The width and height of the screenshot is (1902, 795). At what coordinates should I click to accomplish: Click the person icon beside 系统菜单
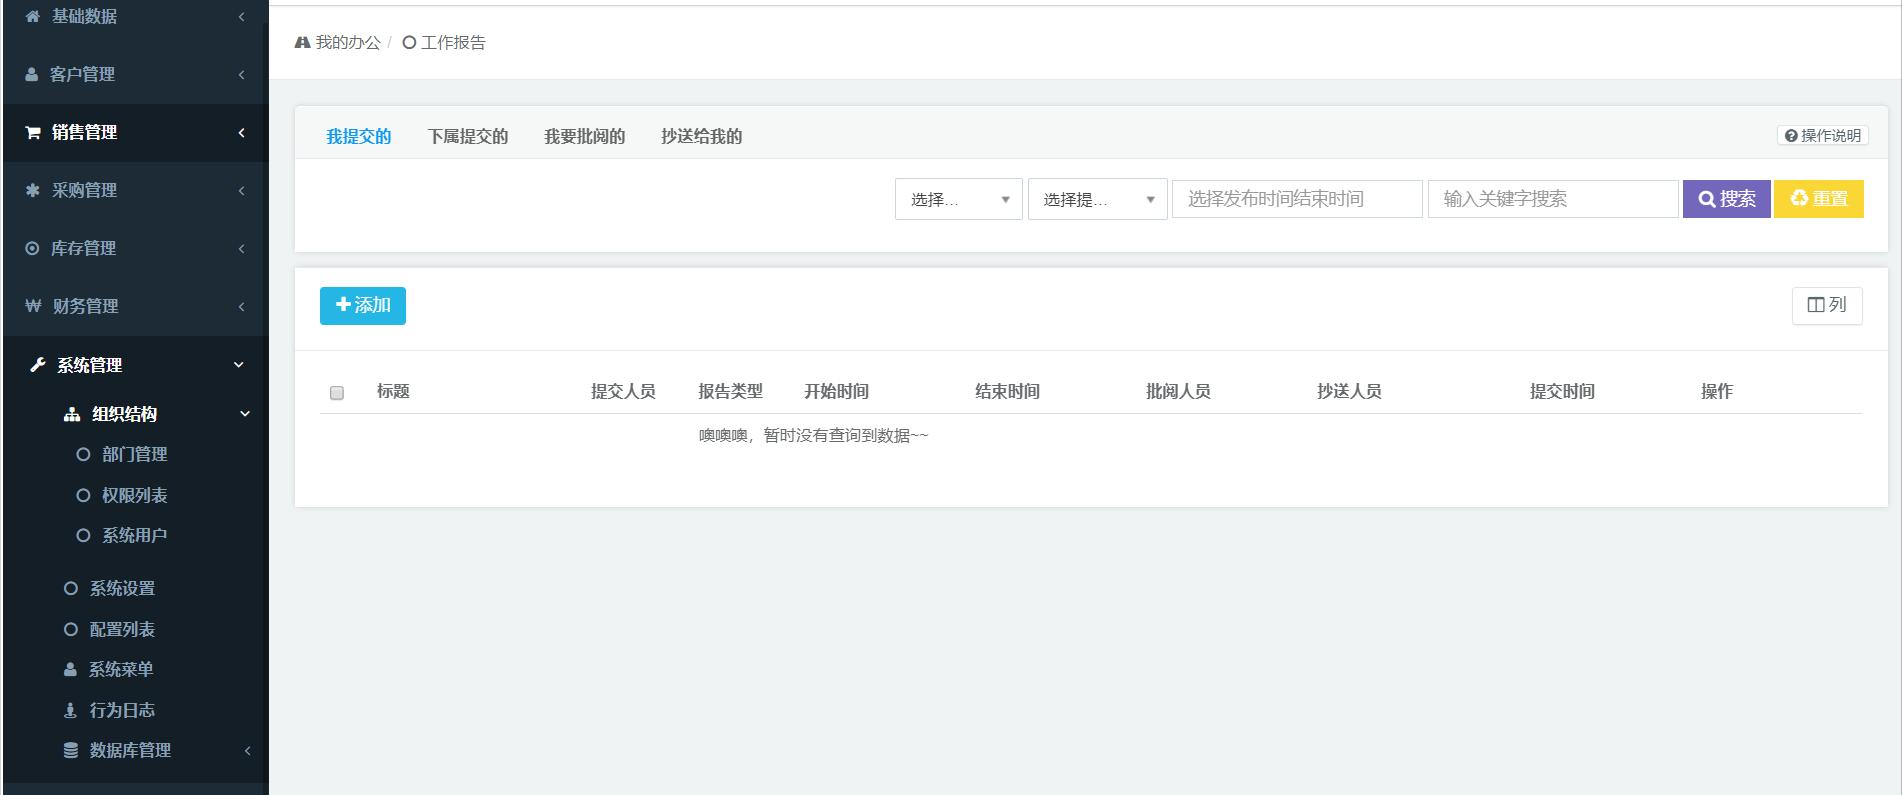[x=70, y=669]
